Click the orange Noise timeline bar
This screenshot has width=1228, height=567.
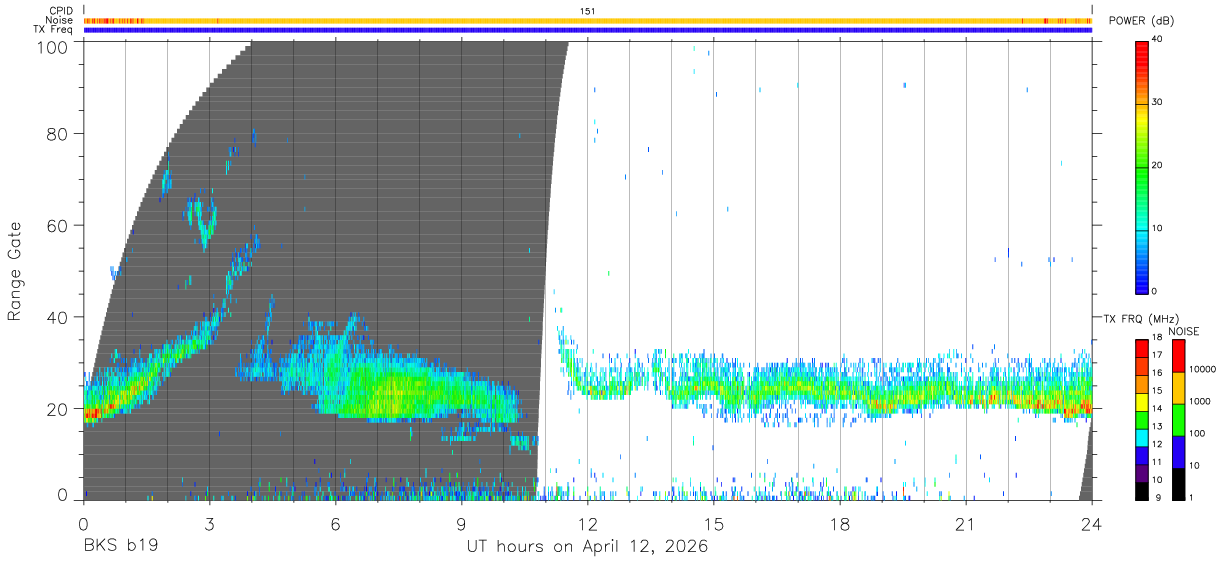[587, 20]
